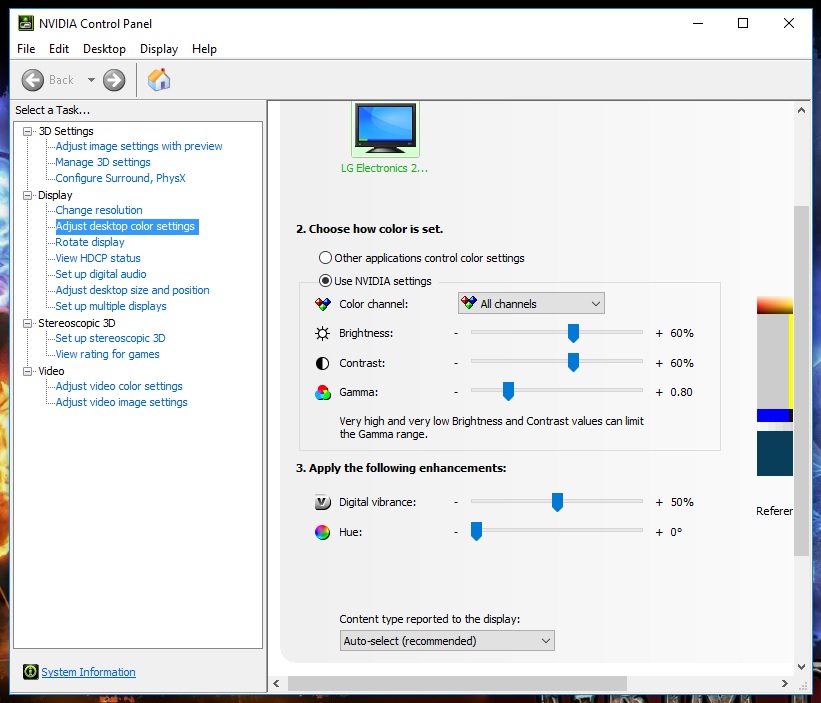Open Change resolution task link

click(99, 210)
